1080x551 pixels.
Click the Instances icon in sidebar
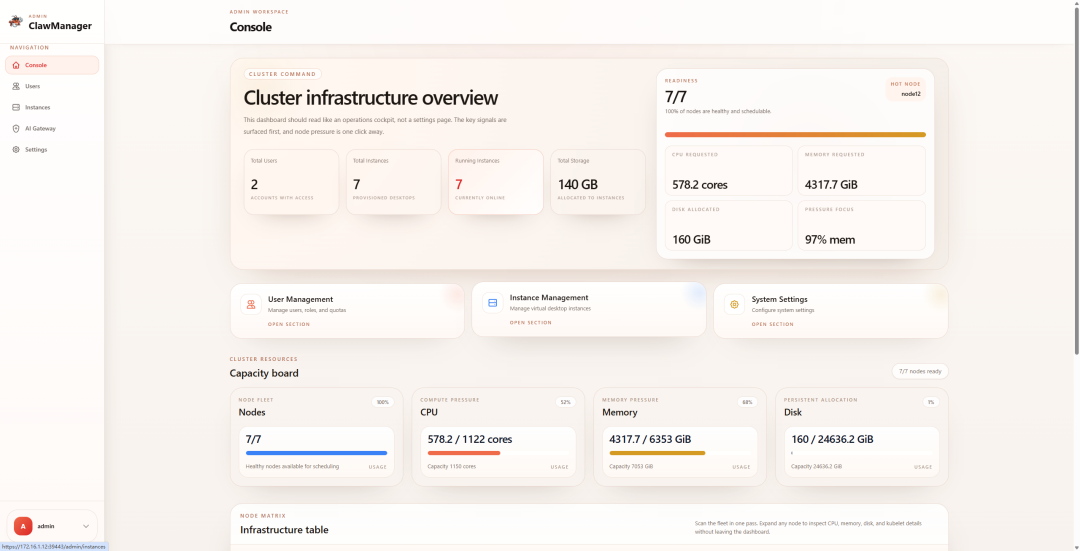pos(16,107)
